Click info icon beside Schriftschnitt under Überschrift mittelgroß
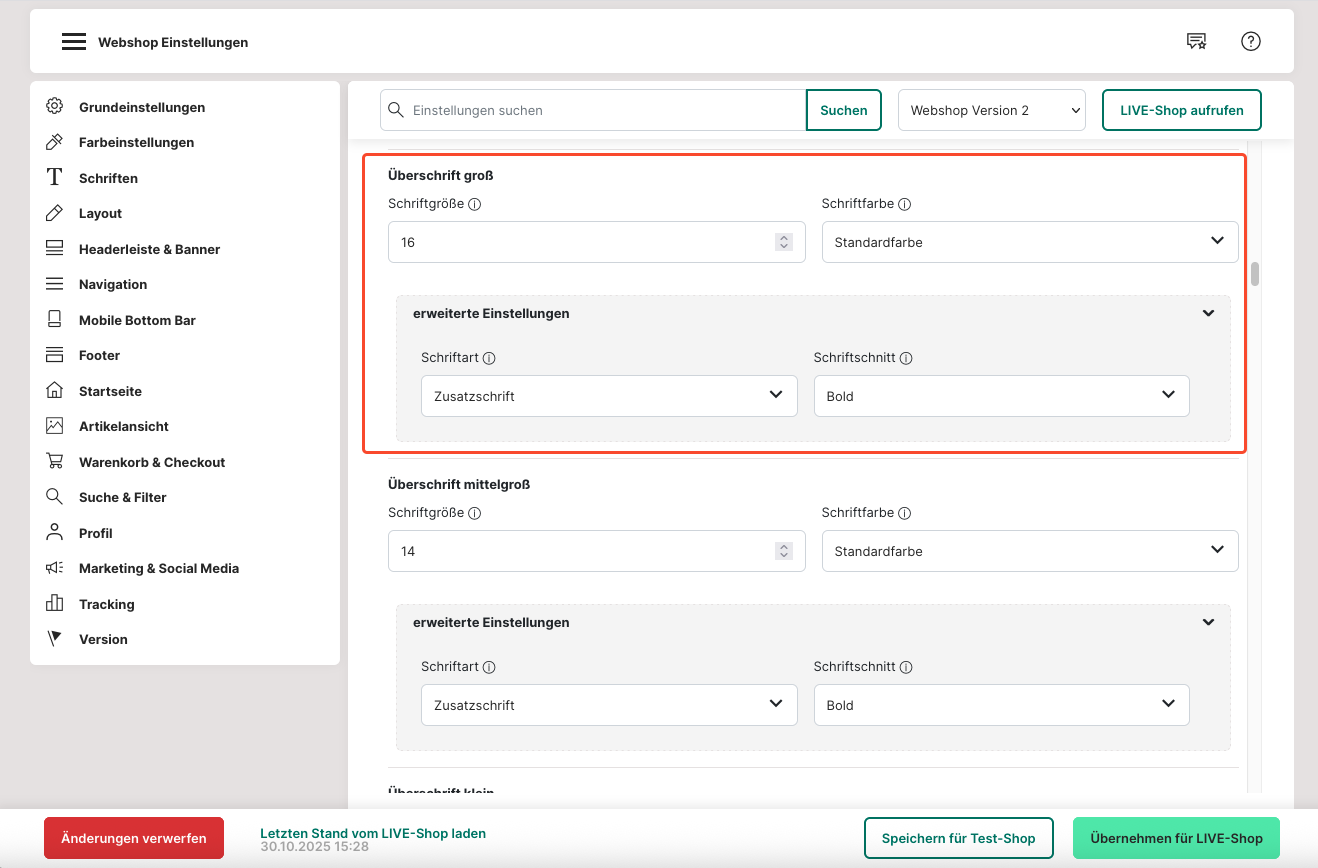 pos(905,667)
